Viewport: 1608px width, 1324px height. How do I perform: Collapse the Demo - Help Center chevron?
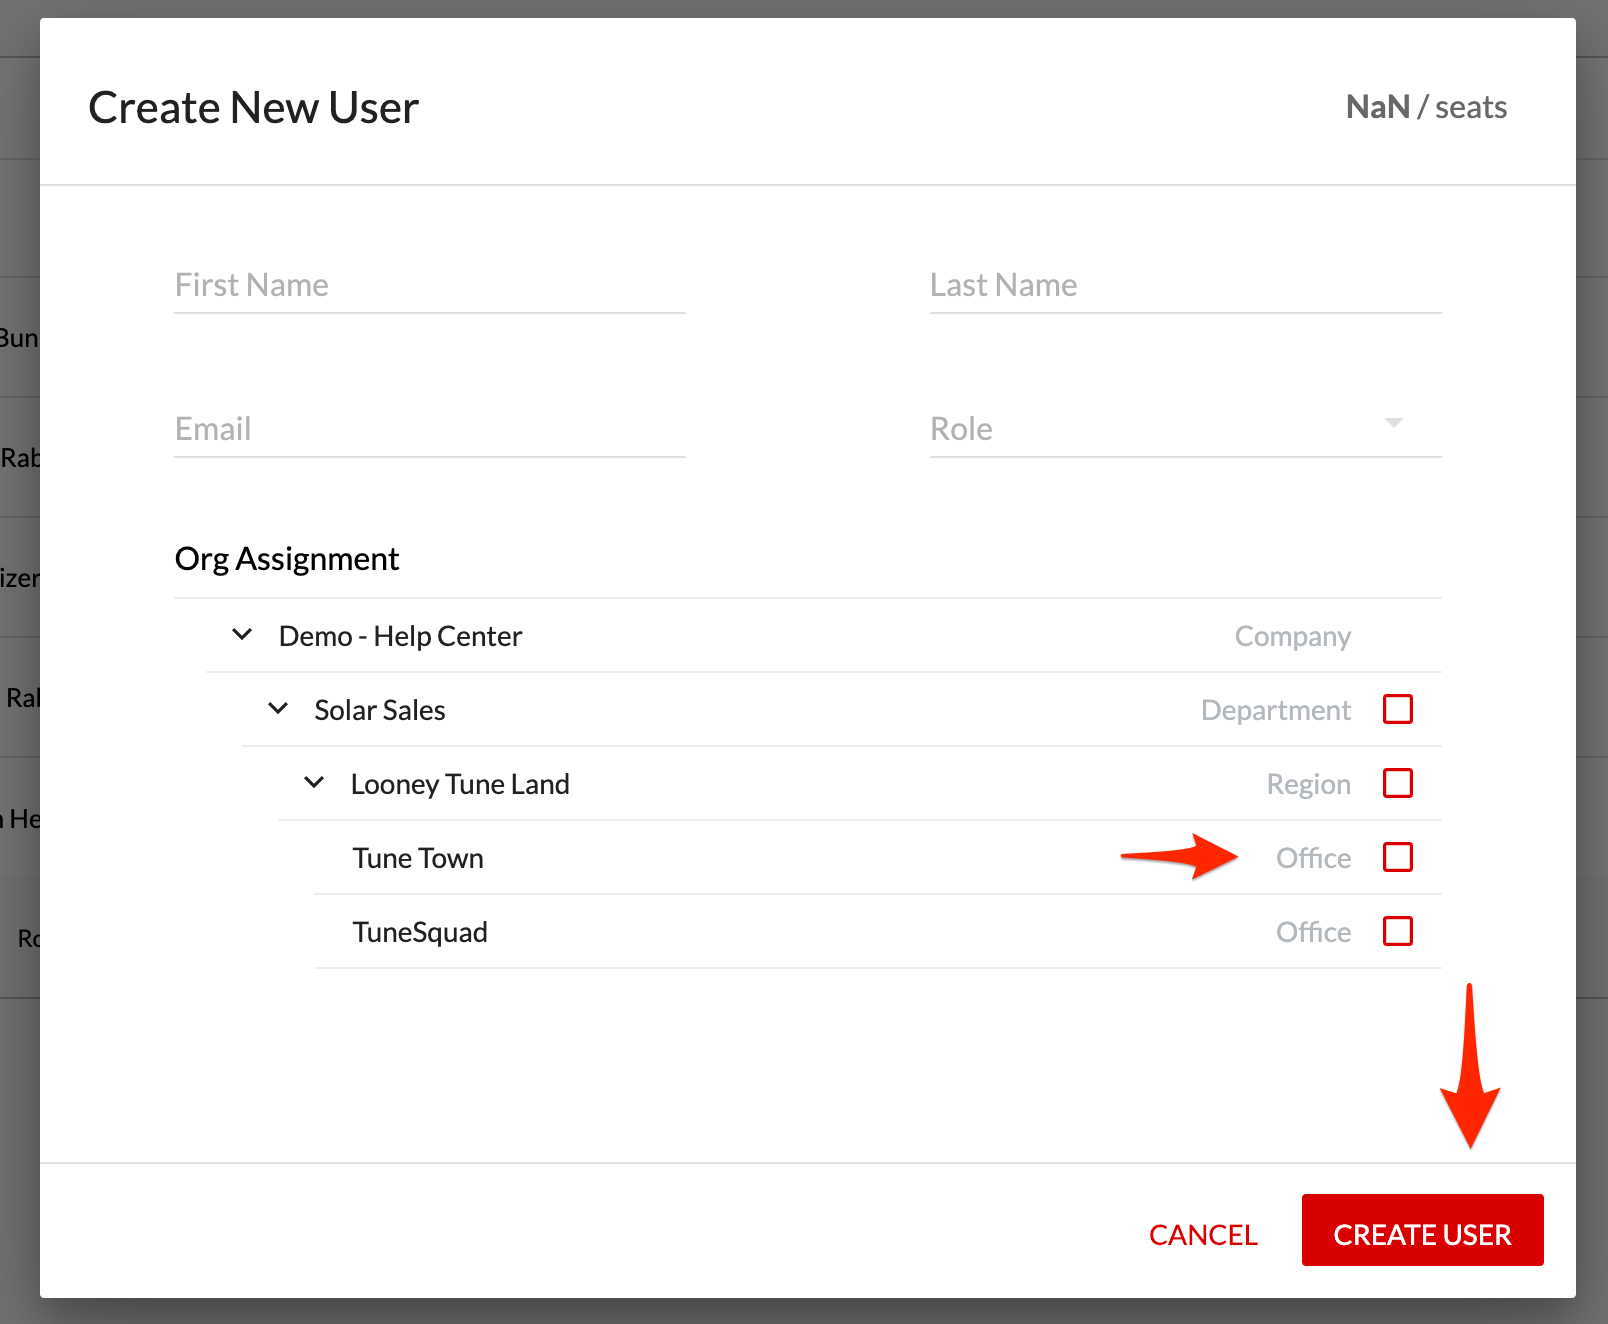pos(242,635)
